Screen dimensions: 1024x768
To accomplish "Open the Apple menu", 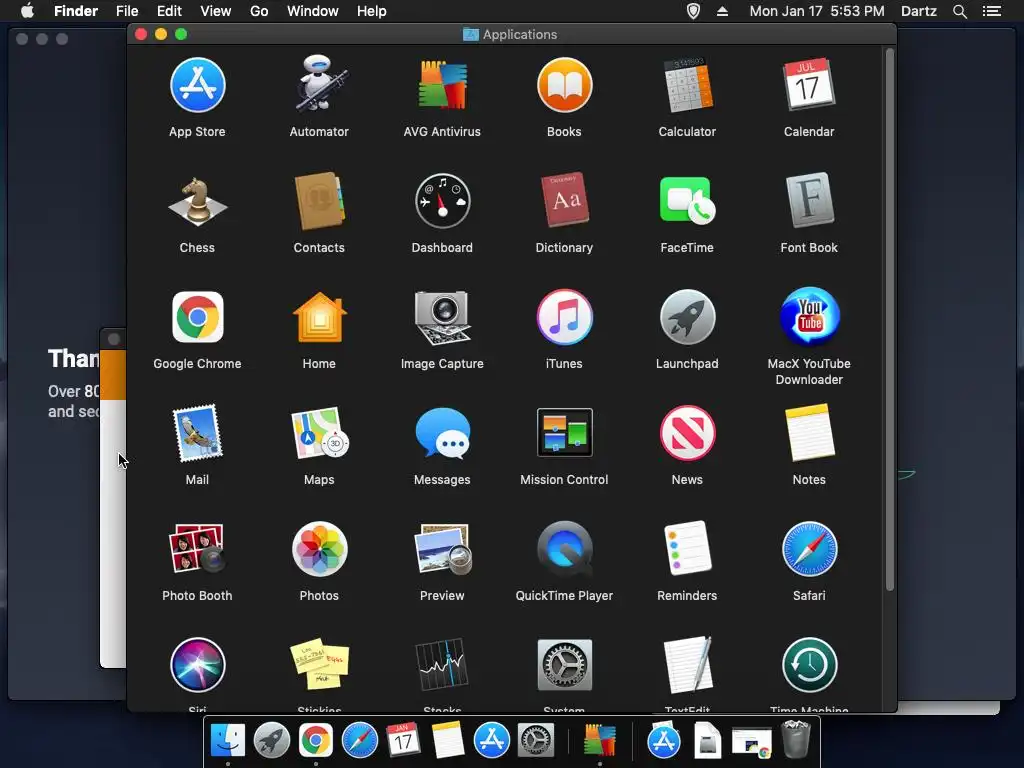I will coord(27,11).
